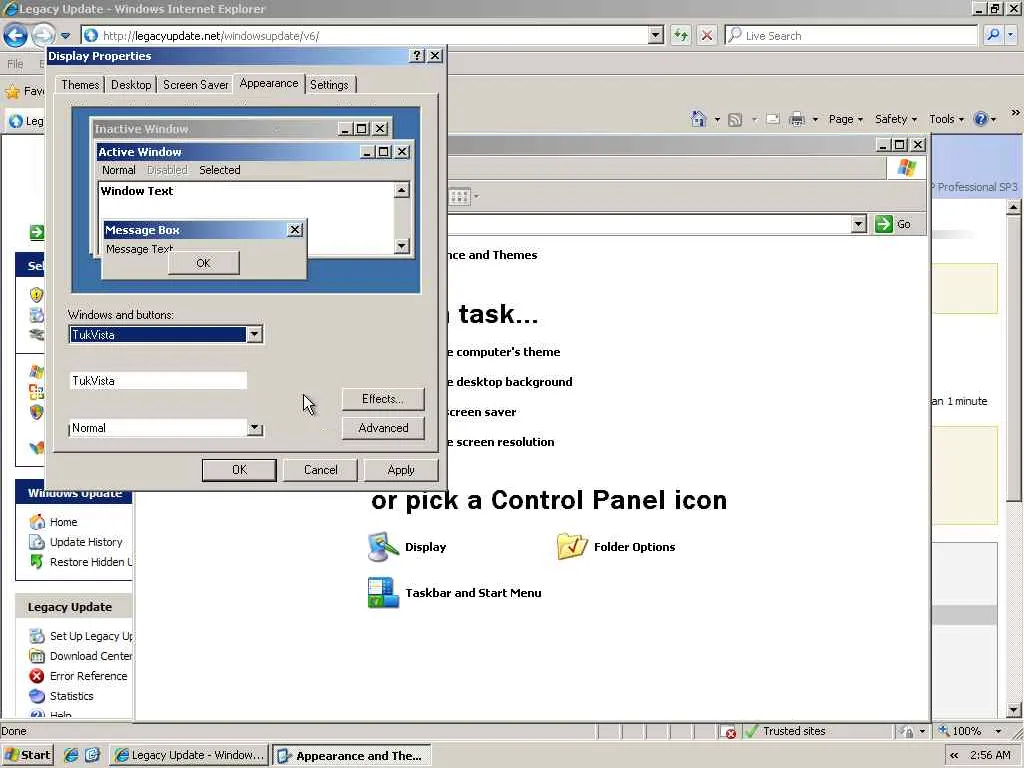Click the Views icon in Control Panel toolbar
Viewport: 1024px width, 768px height.
point(459,197)
